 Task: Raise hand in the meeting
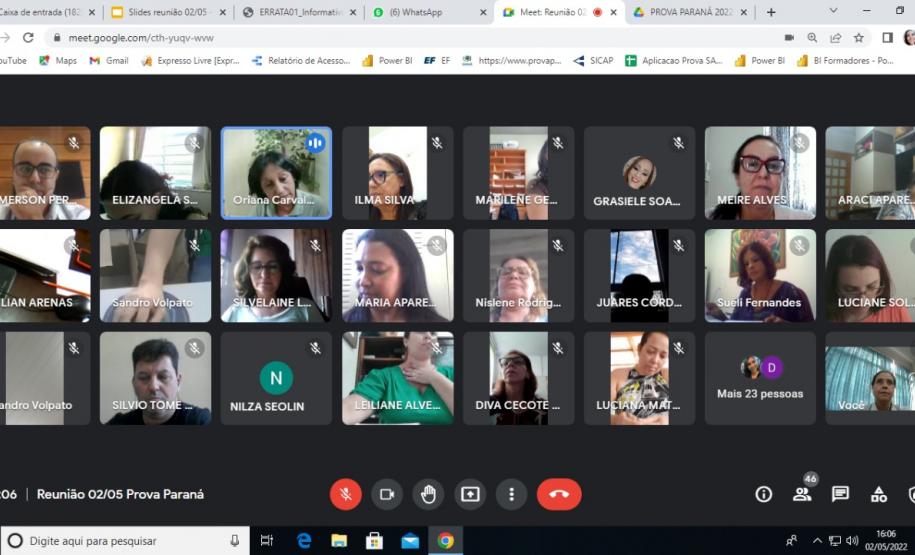point(428,494)
